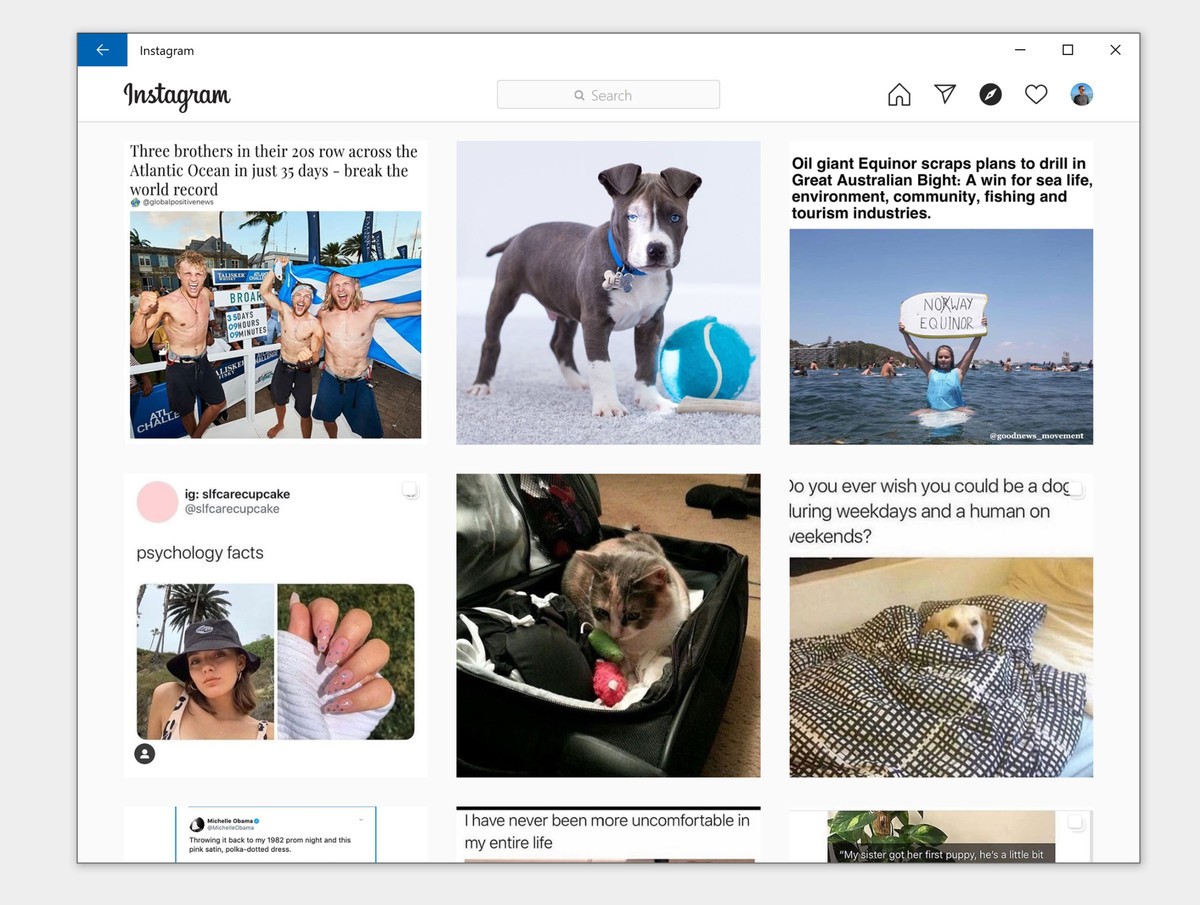
Task: Click carousel icon on dog weekdays post
Action: (x=1075, y=490)
